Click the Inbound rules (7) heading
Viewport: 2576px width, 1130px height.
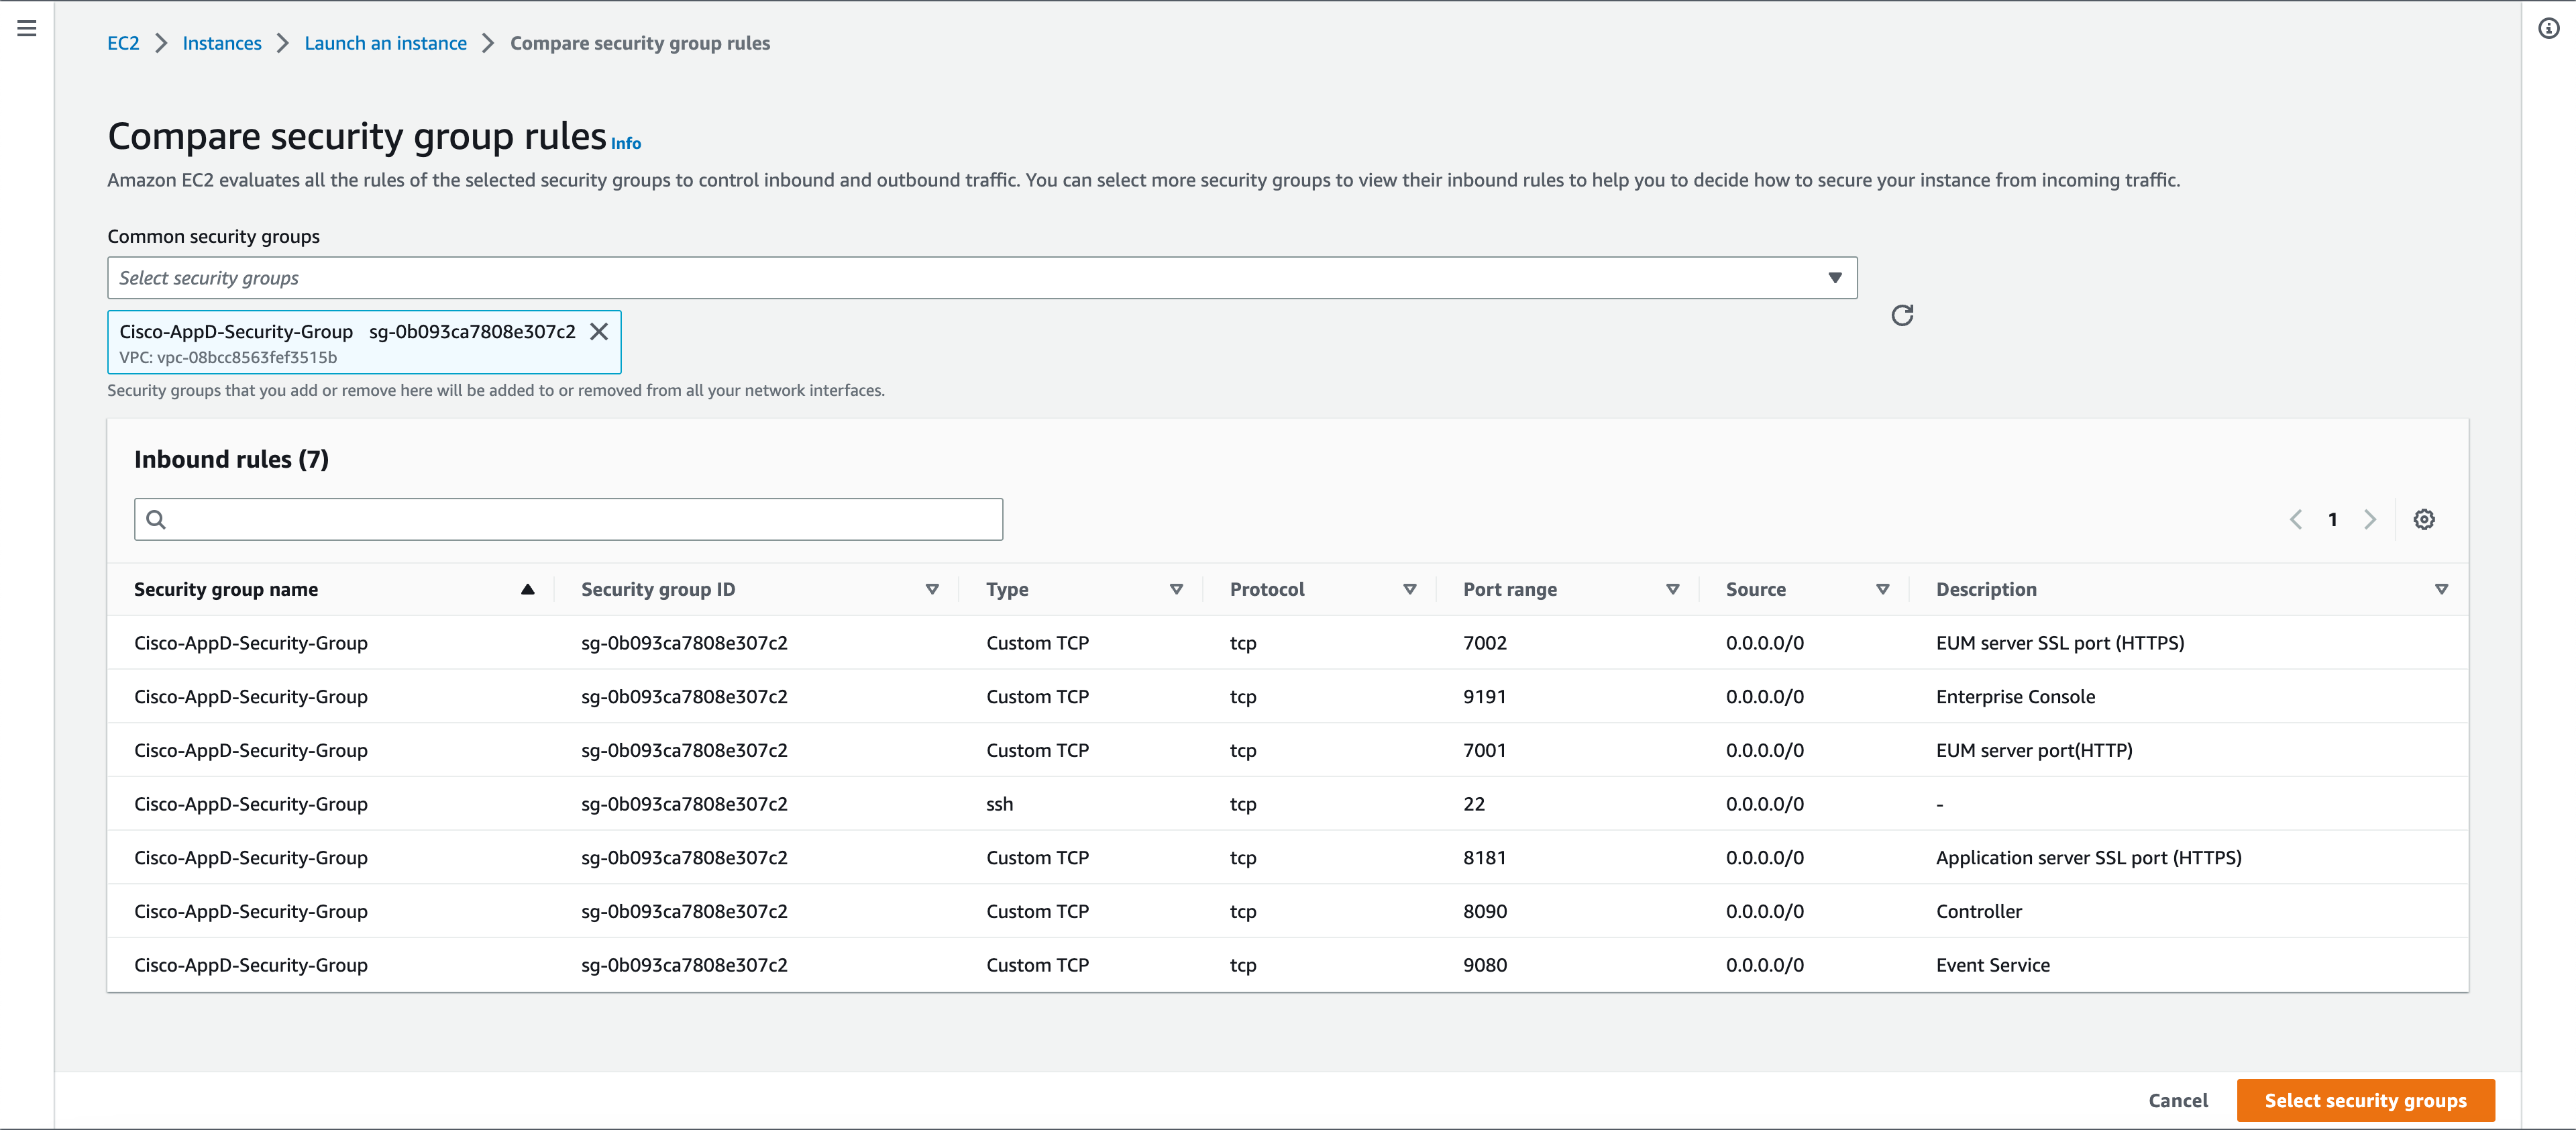coord(231,459)
